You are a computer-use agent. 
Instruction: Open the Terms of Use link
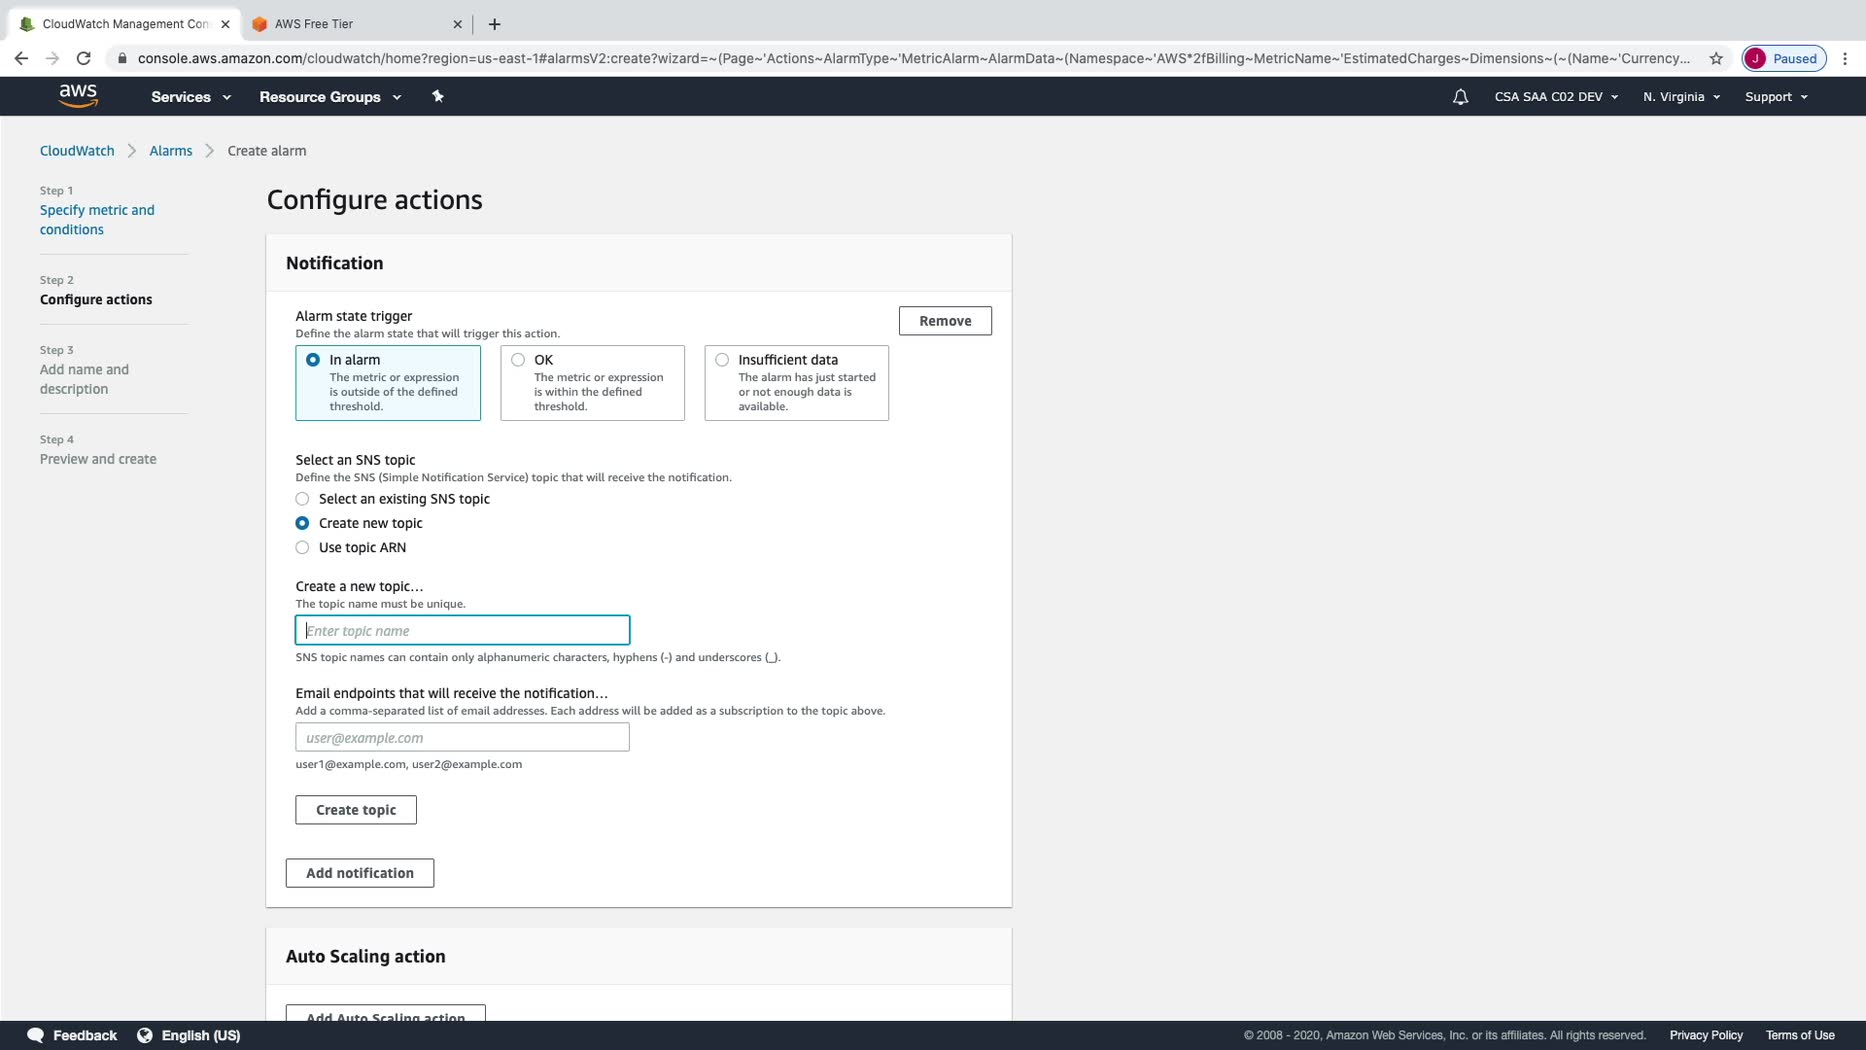(x=1800, y=1035)
